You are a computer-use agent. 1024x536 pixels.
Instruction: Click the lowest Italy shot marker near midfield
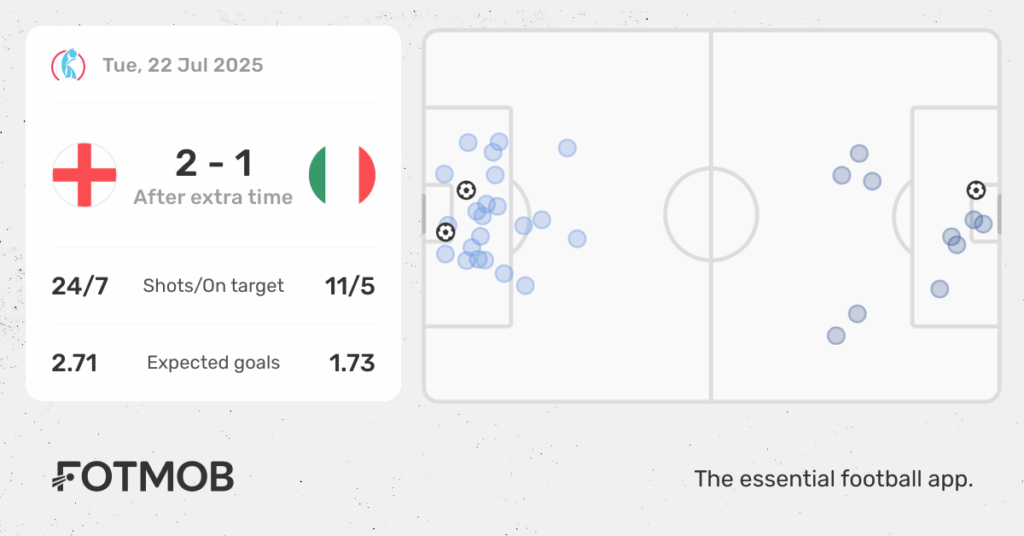(x=836, y=336)
